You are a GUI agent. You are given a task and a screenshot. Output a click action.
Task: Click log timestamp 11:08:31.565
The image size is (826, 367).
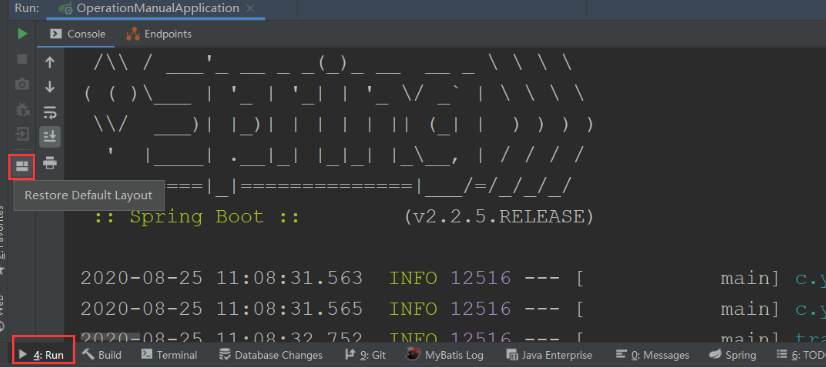click(289, 309)
